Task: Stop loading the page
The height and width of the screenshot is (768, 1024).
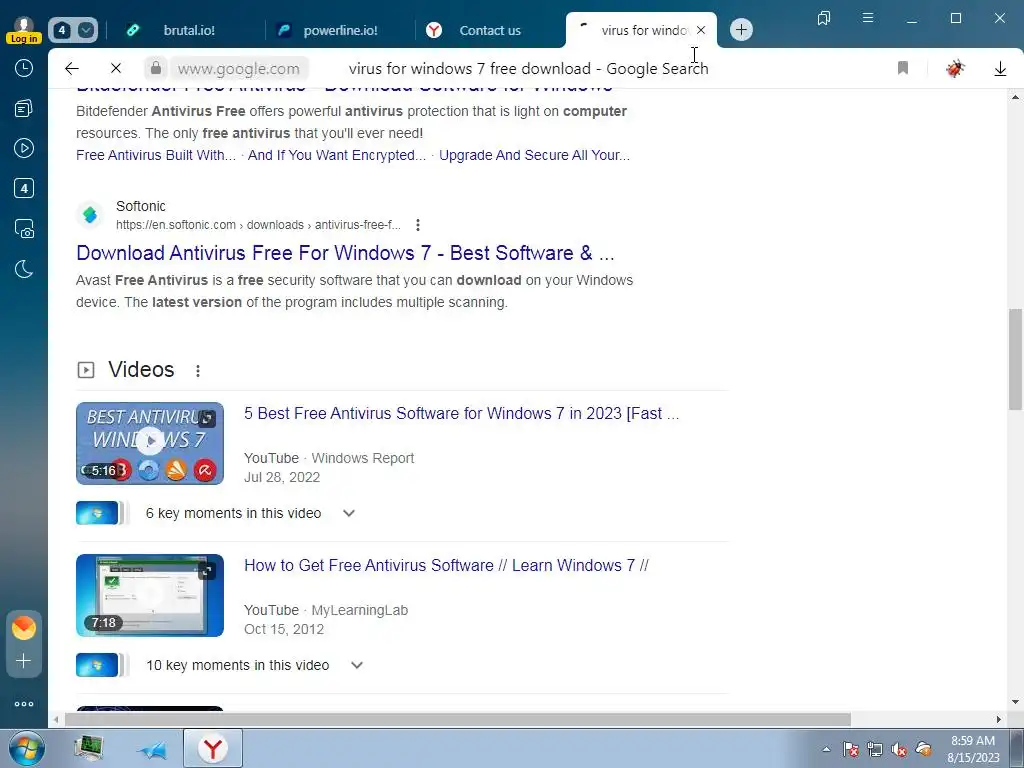Action: point(116,68)
